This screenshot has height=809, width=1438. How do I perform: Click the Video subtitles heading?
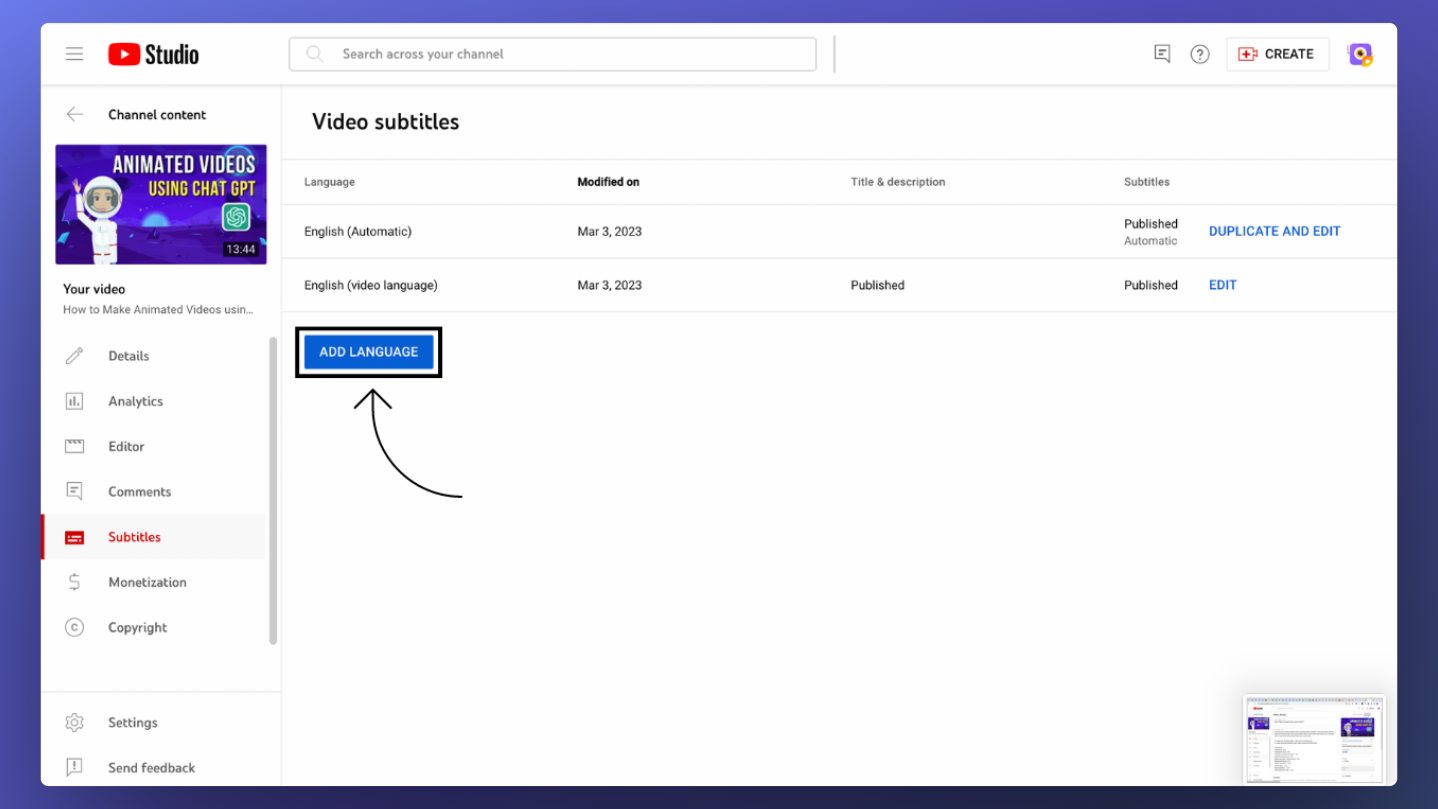pos(385,122)
